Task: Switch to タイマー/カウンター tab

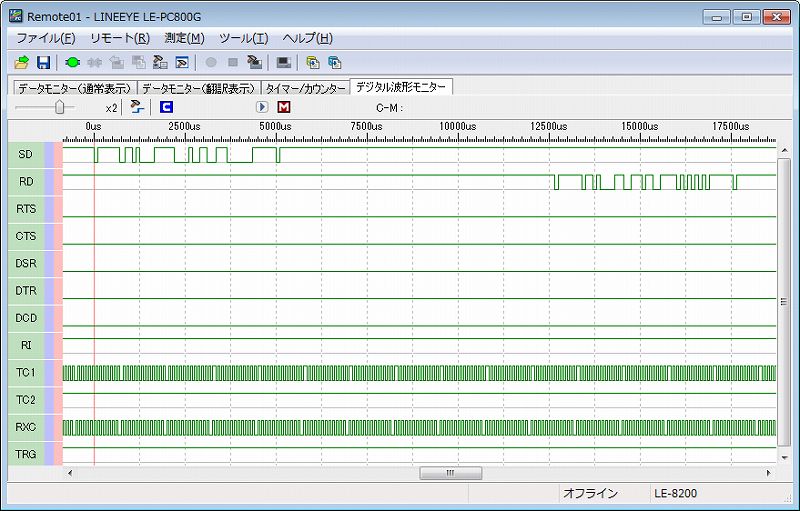Action: [x=305, y=88]
